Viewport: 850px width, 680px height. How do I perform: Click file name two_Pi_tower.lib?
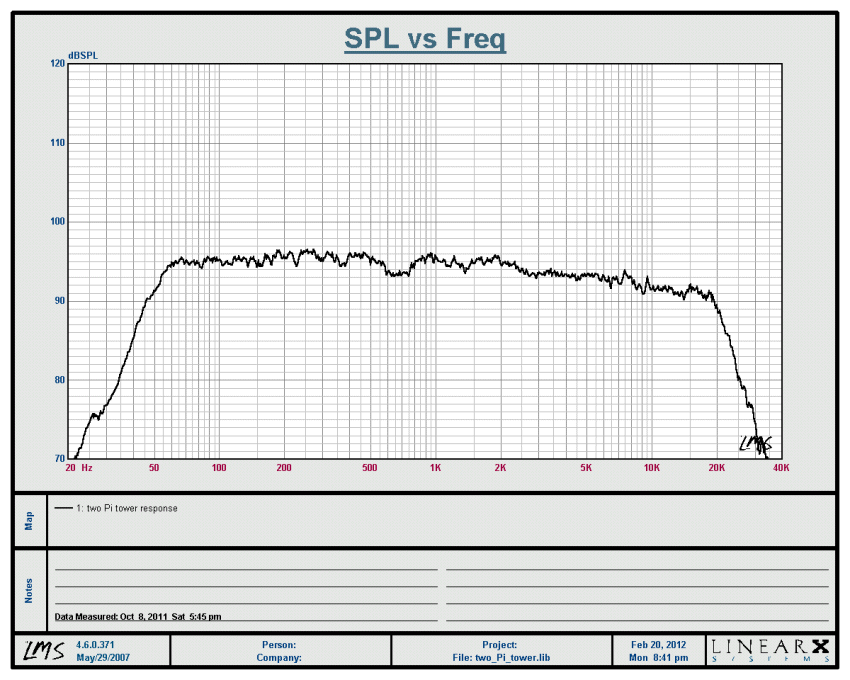click(501, 658)
